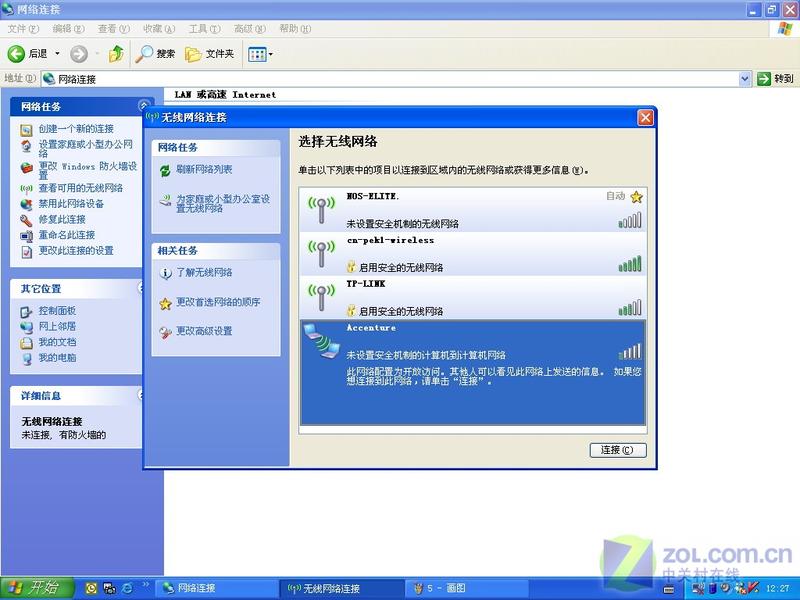The image size is (800, 600).
Task: Click 更改高级设置 link
Action: [x=204, y=331]
